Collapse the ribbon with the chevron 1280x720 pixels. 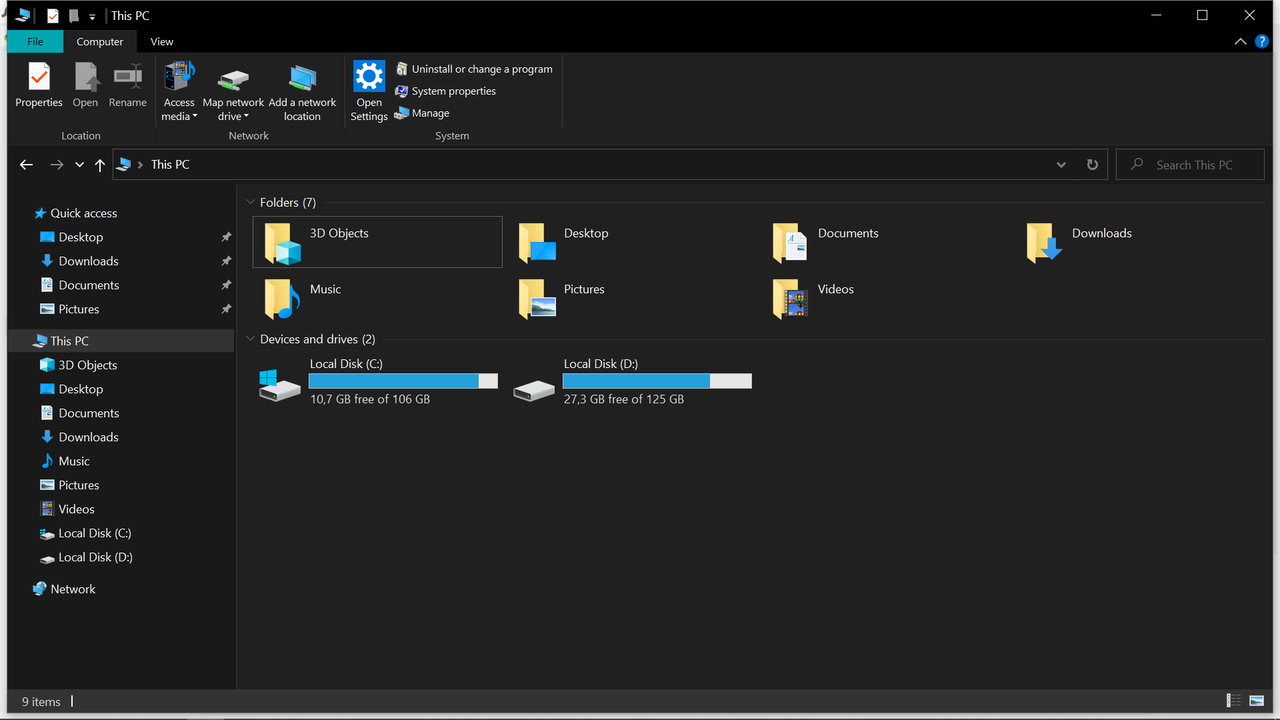point(1240,42)
